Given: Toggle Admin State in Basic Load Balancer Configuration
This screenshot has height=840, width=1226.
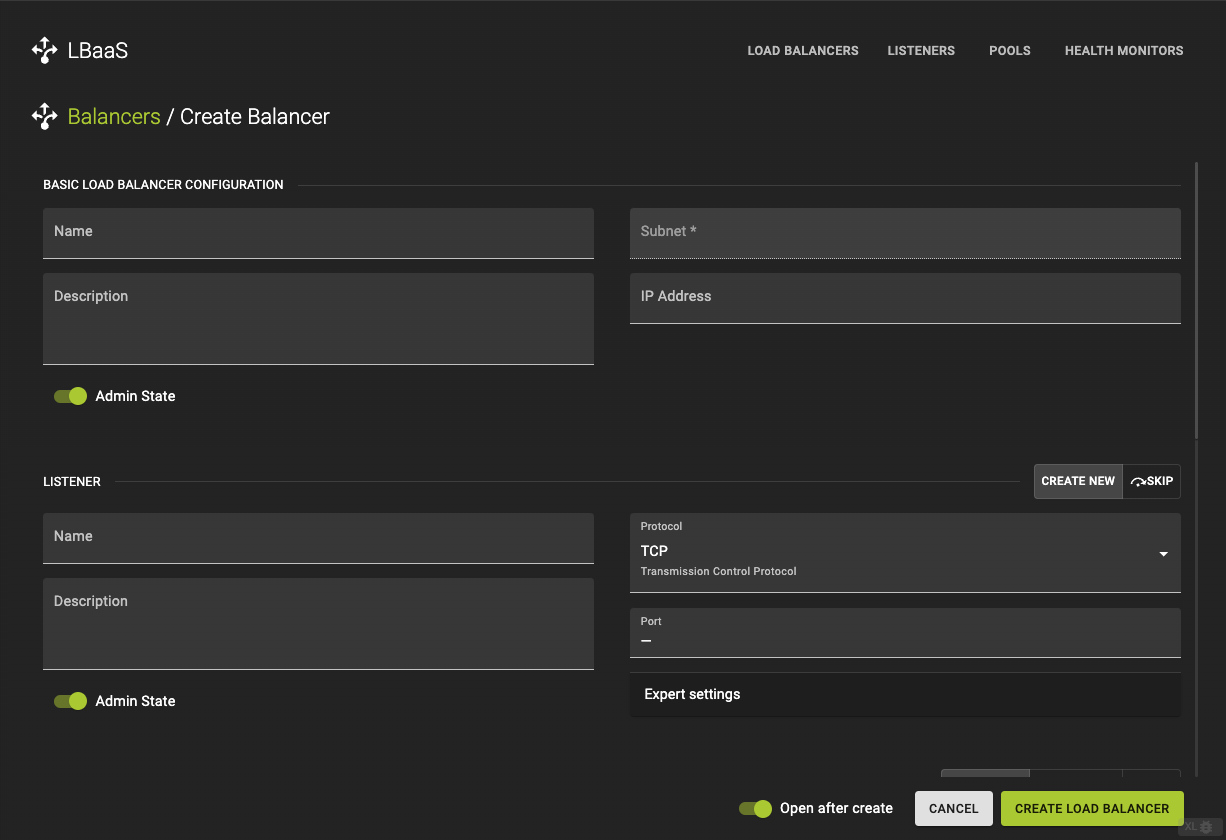Looking at the screenshot, I should click(71, 396).
